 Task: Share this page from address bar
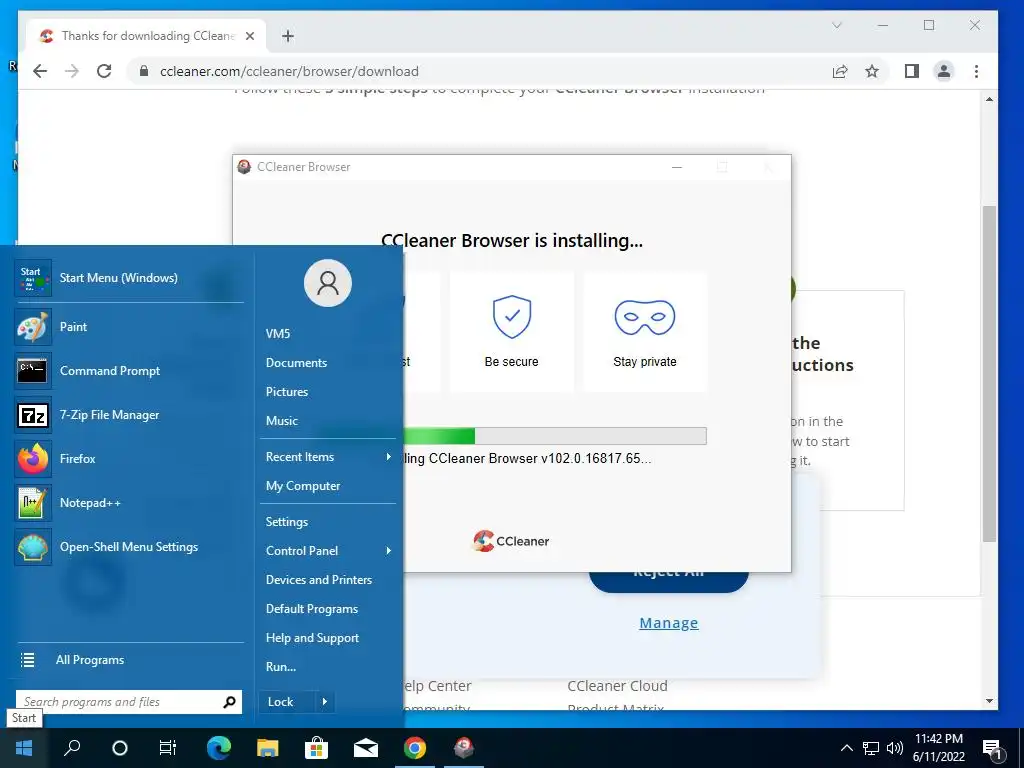(x=840, y=71)
